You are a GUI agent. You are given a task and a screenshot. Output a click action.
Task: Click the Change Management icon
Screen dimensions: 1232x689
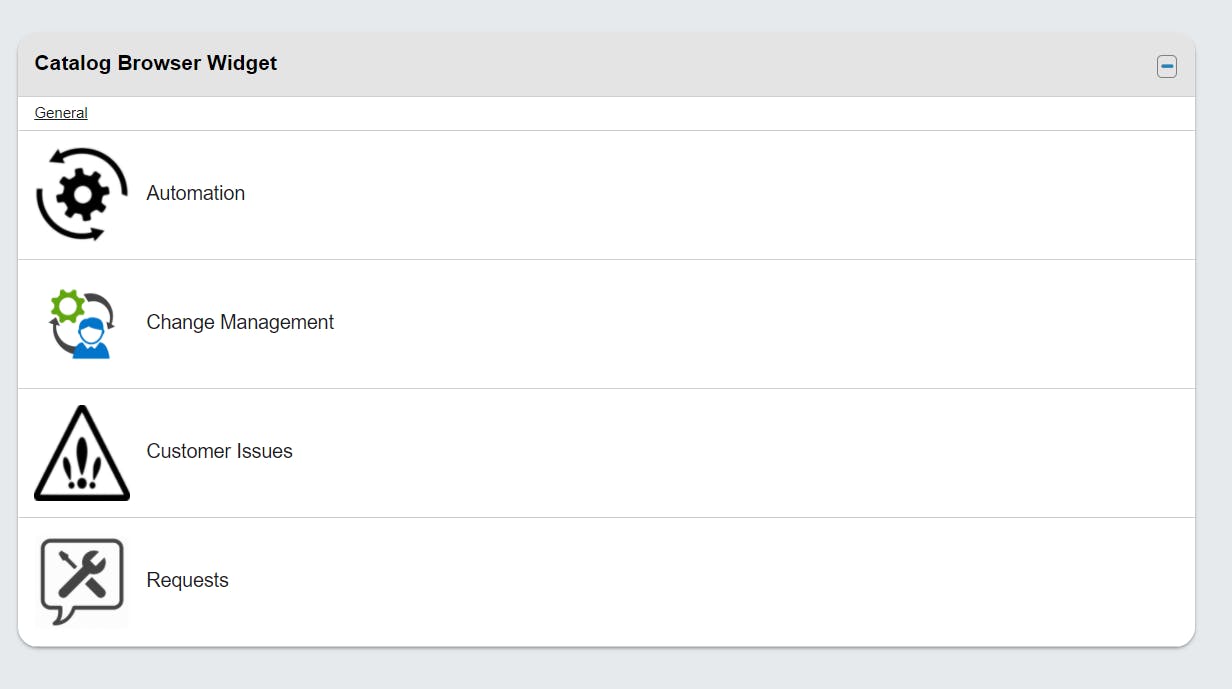pos(82,323)
